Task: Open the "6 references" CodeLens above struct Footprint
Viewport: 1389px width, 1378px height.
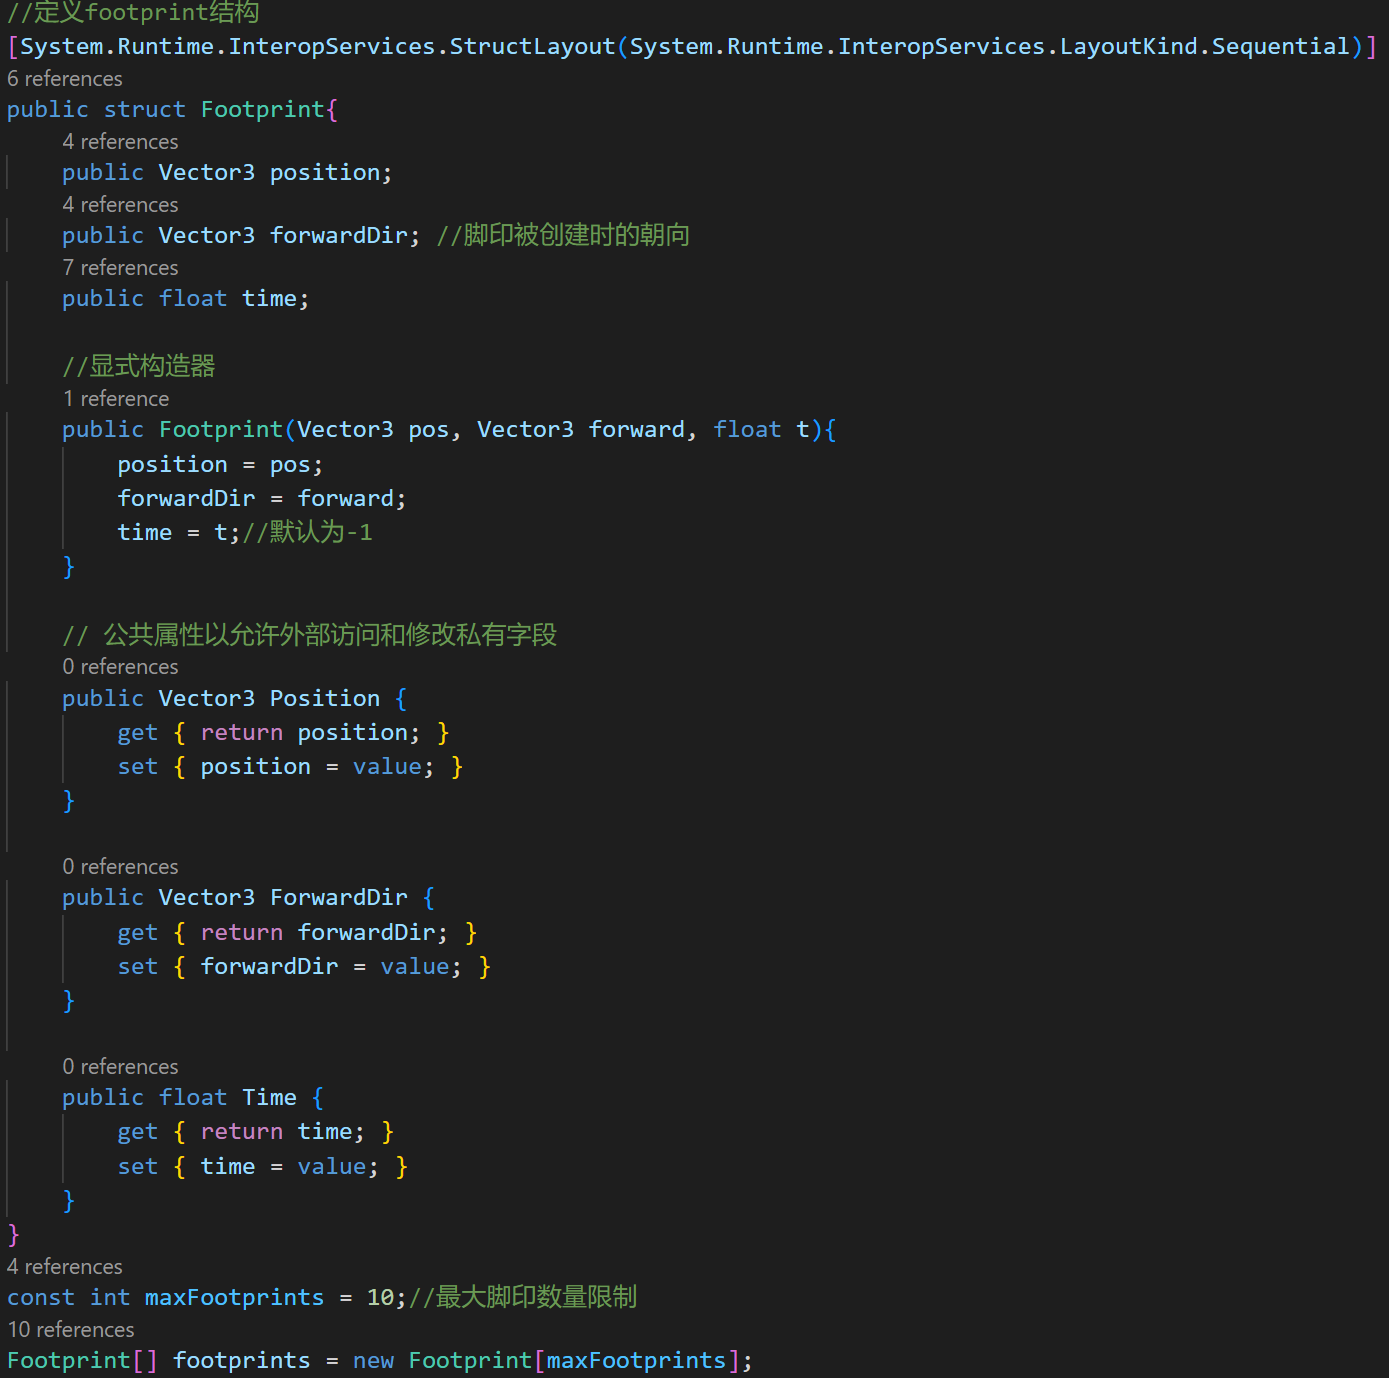Action: click(65, 78)
